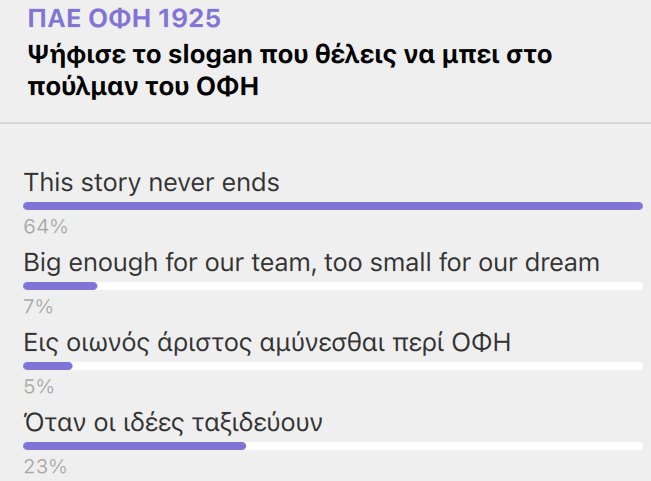Pick the 'Όταν οι ιδέες ταξιδεύουν' option
The image size is (651, 481).
click(x=173, y=423)
